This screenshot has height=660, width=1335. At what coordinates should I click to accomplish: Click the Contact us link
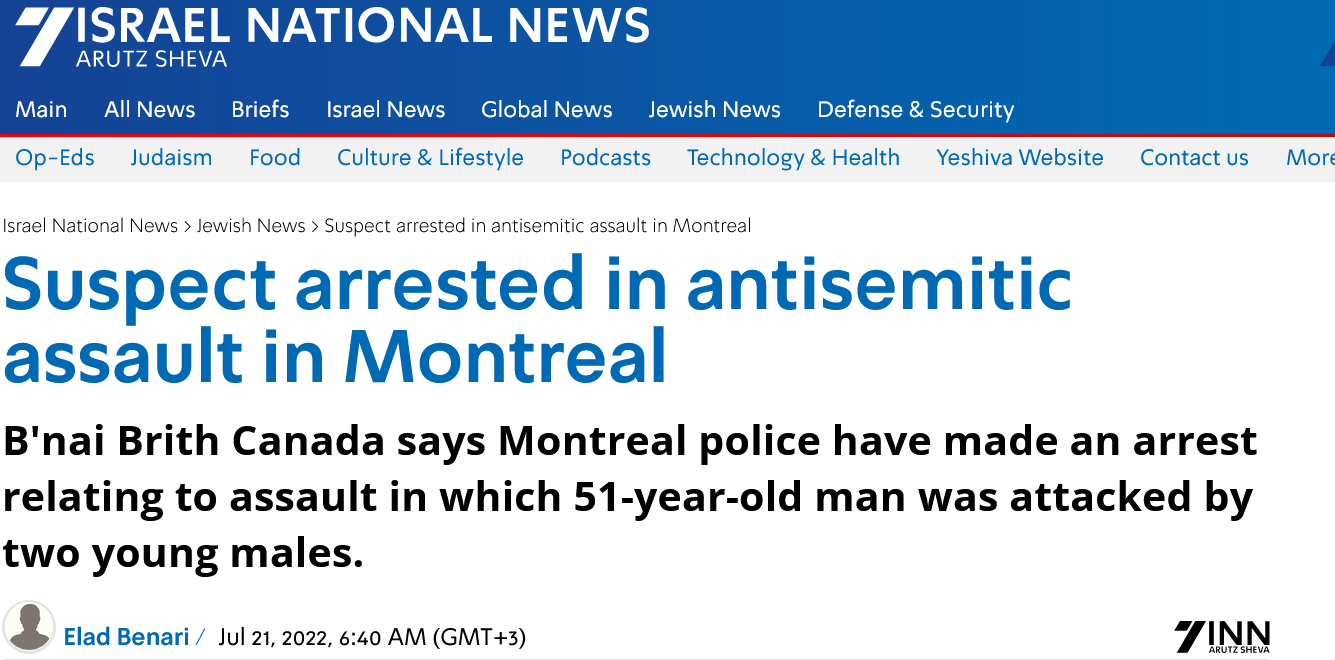(1194, 158)
